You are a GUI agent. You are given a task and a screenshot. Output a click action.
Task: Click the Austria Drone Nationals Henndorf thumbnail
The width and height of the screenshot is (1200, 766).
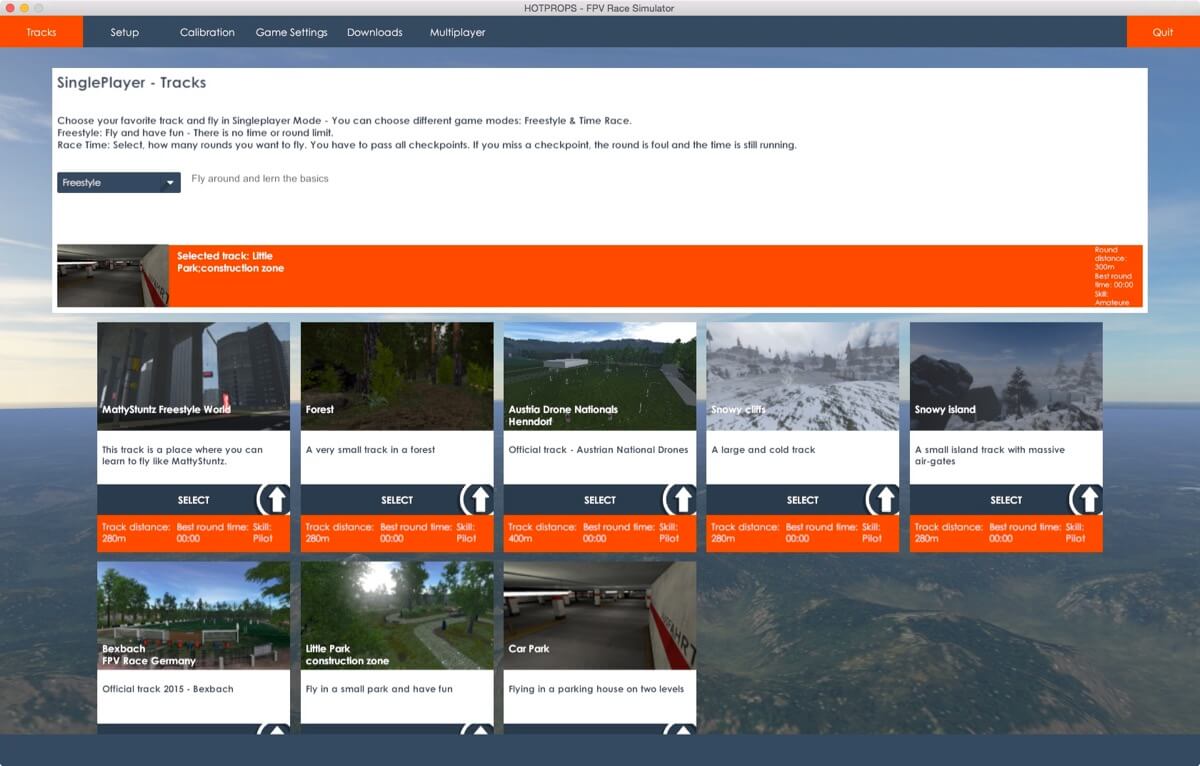pyautogui.click(x=600, y=376)
